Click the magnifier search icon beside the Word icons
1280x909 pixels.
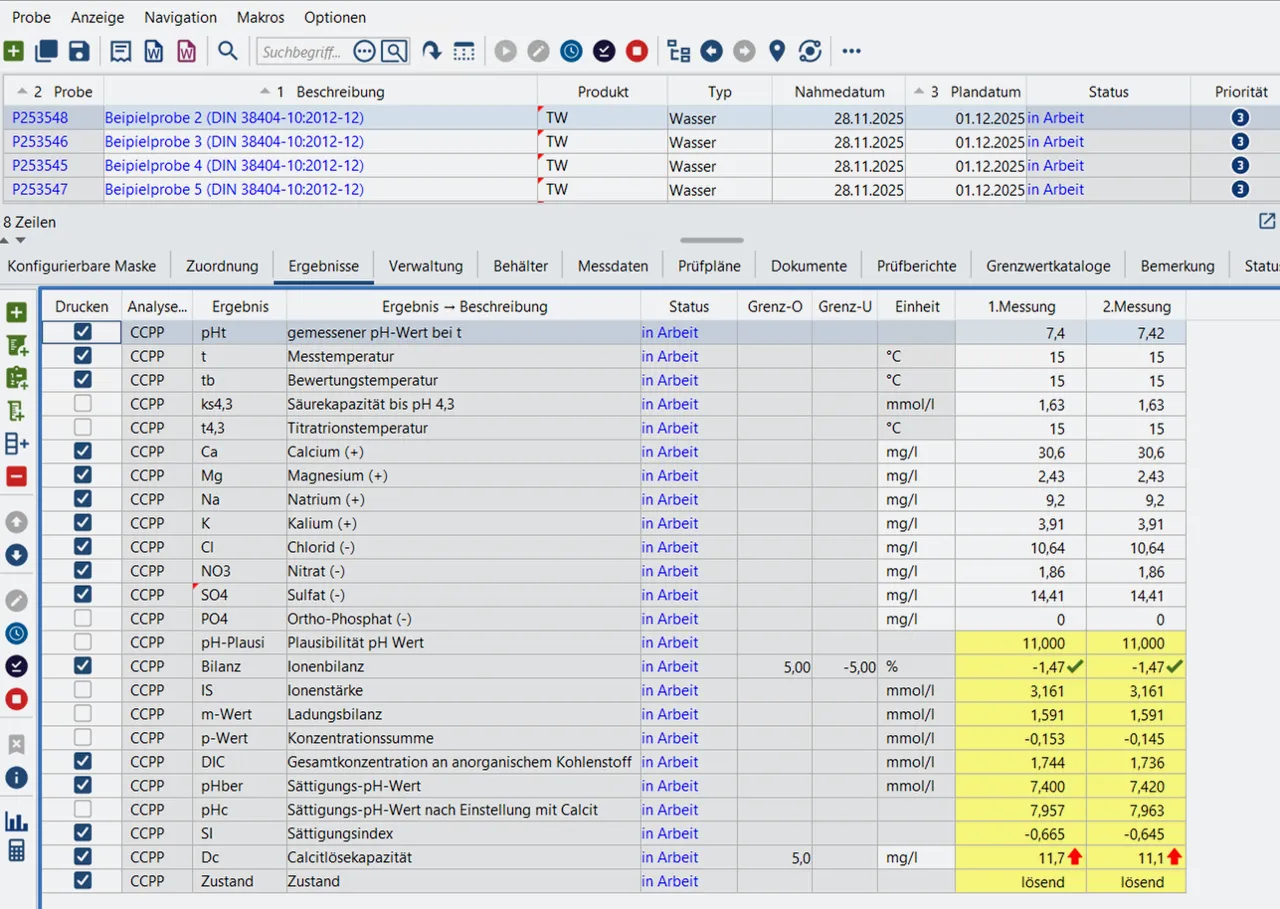tap(228, 51)
